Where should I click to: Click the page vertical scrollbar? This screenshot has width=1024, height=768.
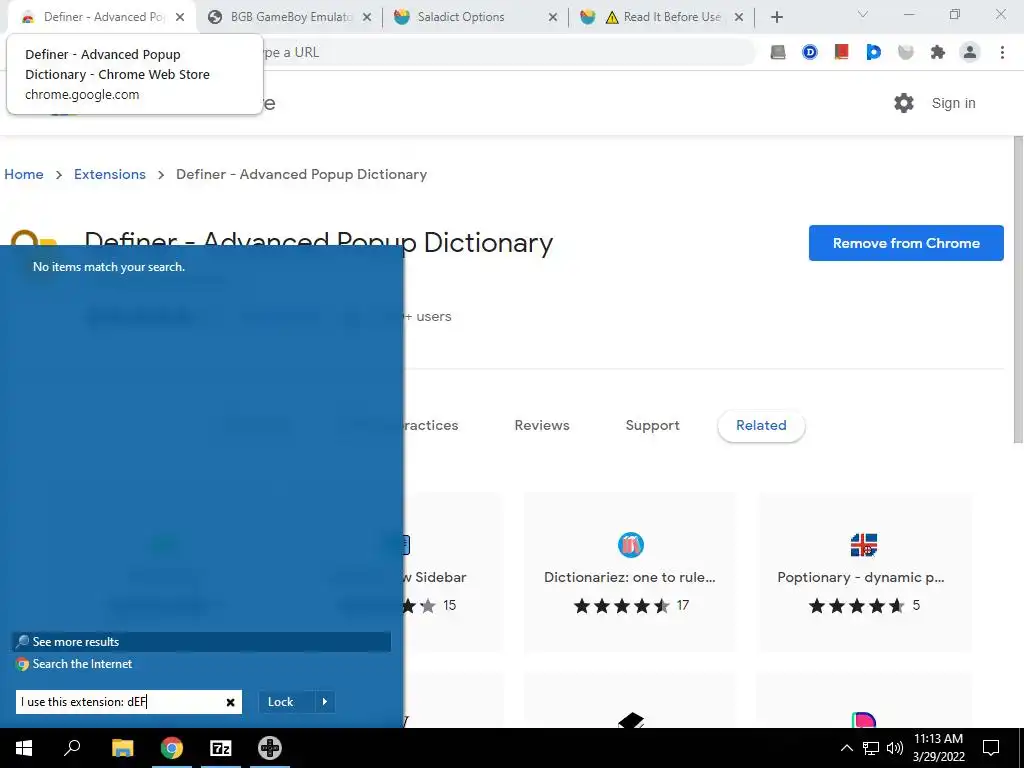1018,291
